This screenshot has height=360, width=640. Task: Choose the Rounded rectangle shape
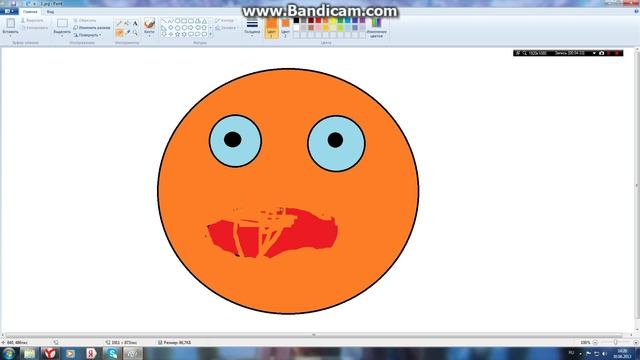point(191,21)
